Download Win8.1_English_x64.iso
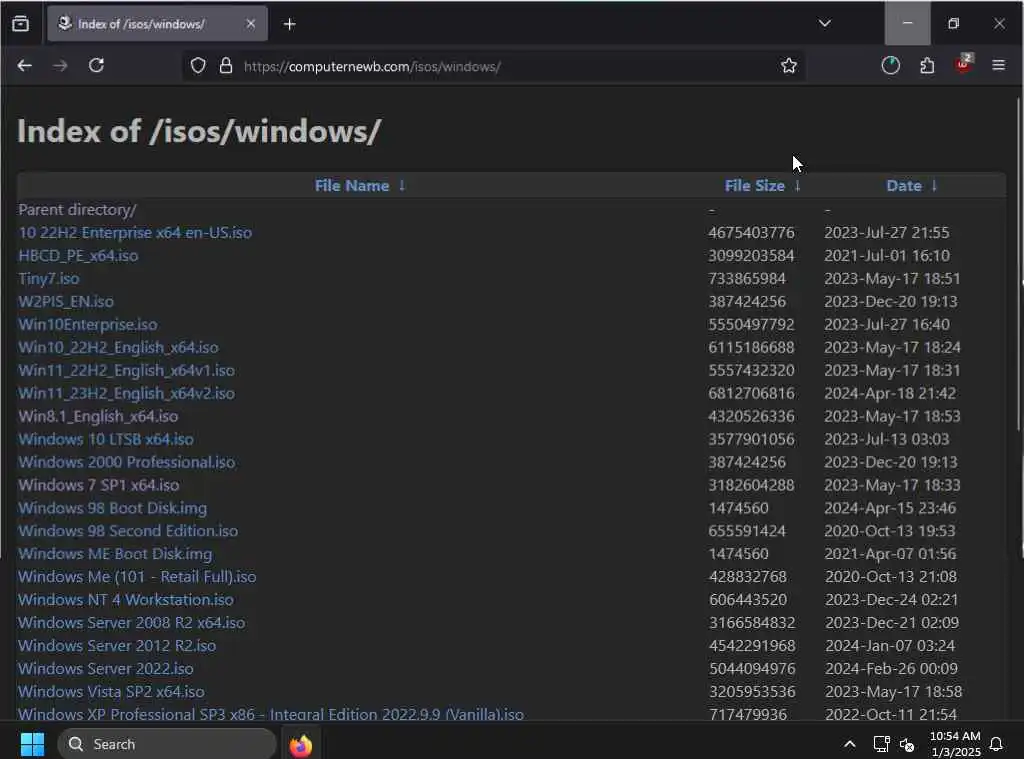The width and height of the screenshot is (1024, 759). pos(98,416)
